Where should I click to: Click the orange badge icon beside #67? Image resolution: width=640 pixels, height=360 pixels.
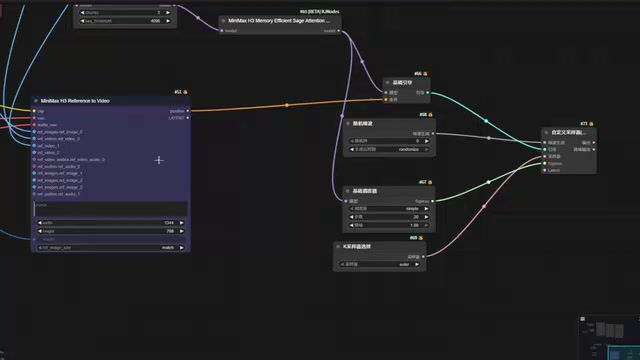pyautogui.click(x=430, y=182)
